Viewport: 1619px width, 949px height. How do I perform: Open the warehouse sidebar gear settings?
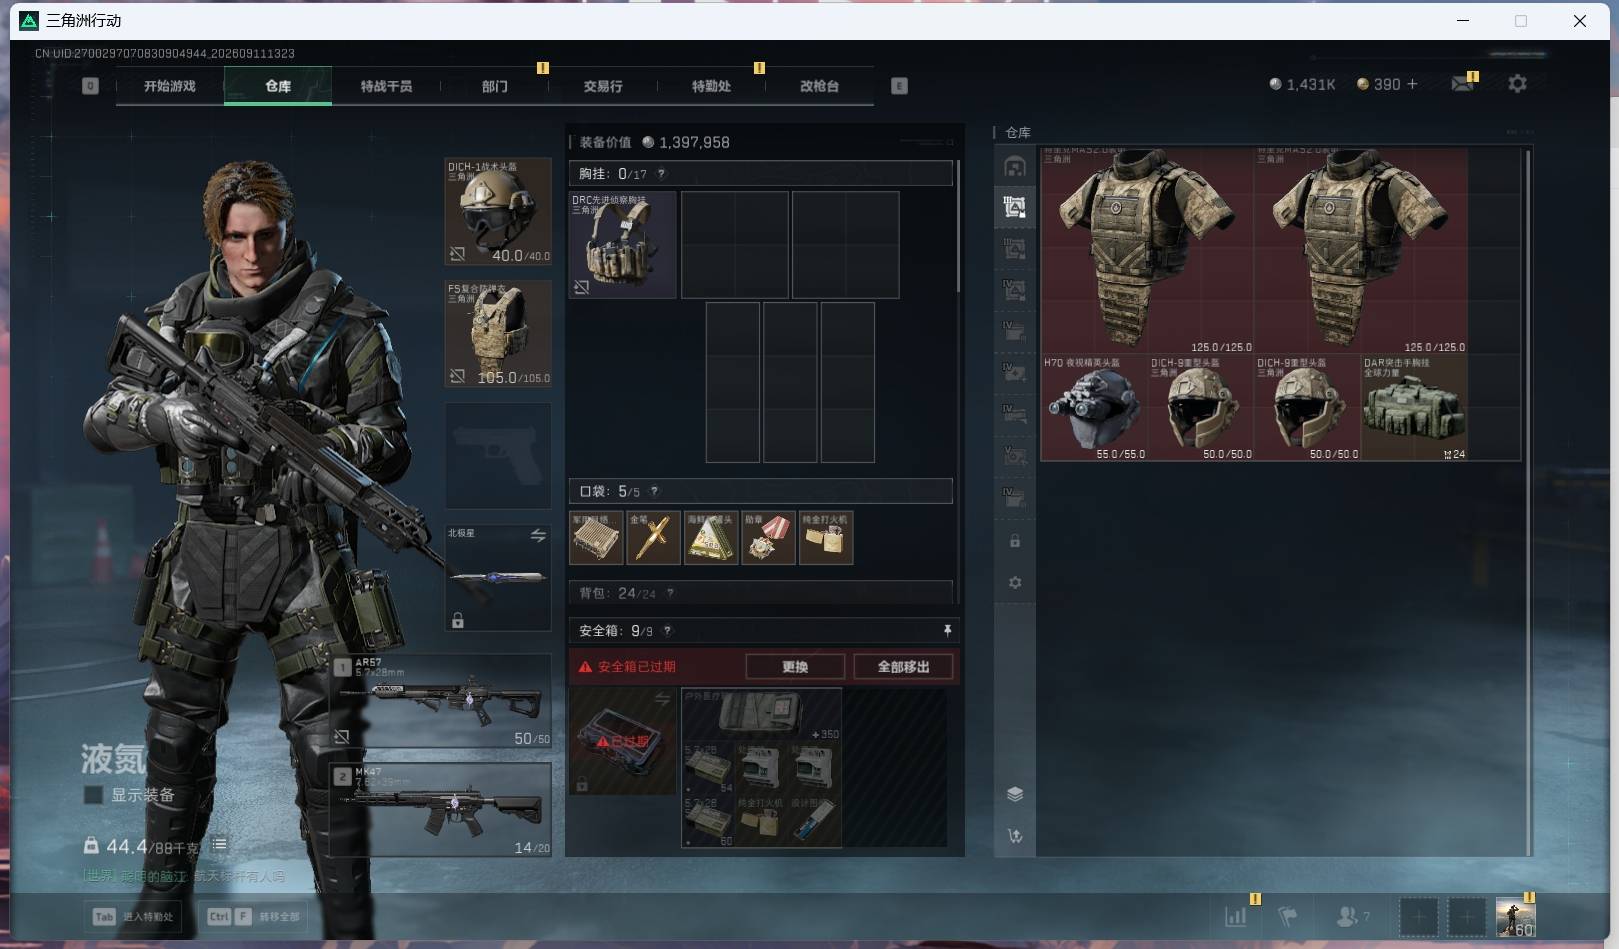click(1015, 583)
